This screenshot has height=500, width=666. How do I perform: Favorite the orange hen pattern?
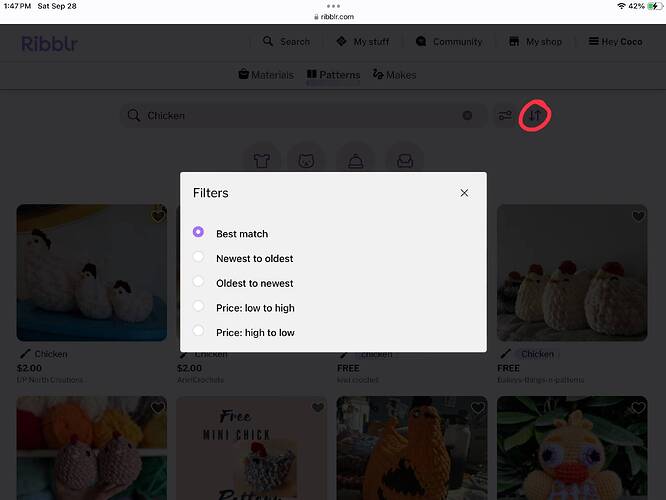click(x=478, y=408)
